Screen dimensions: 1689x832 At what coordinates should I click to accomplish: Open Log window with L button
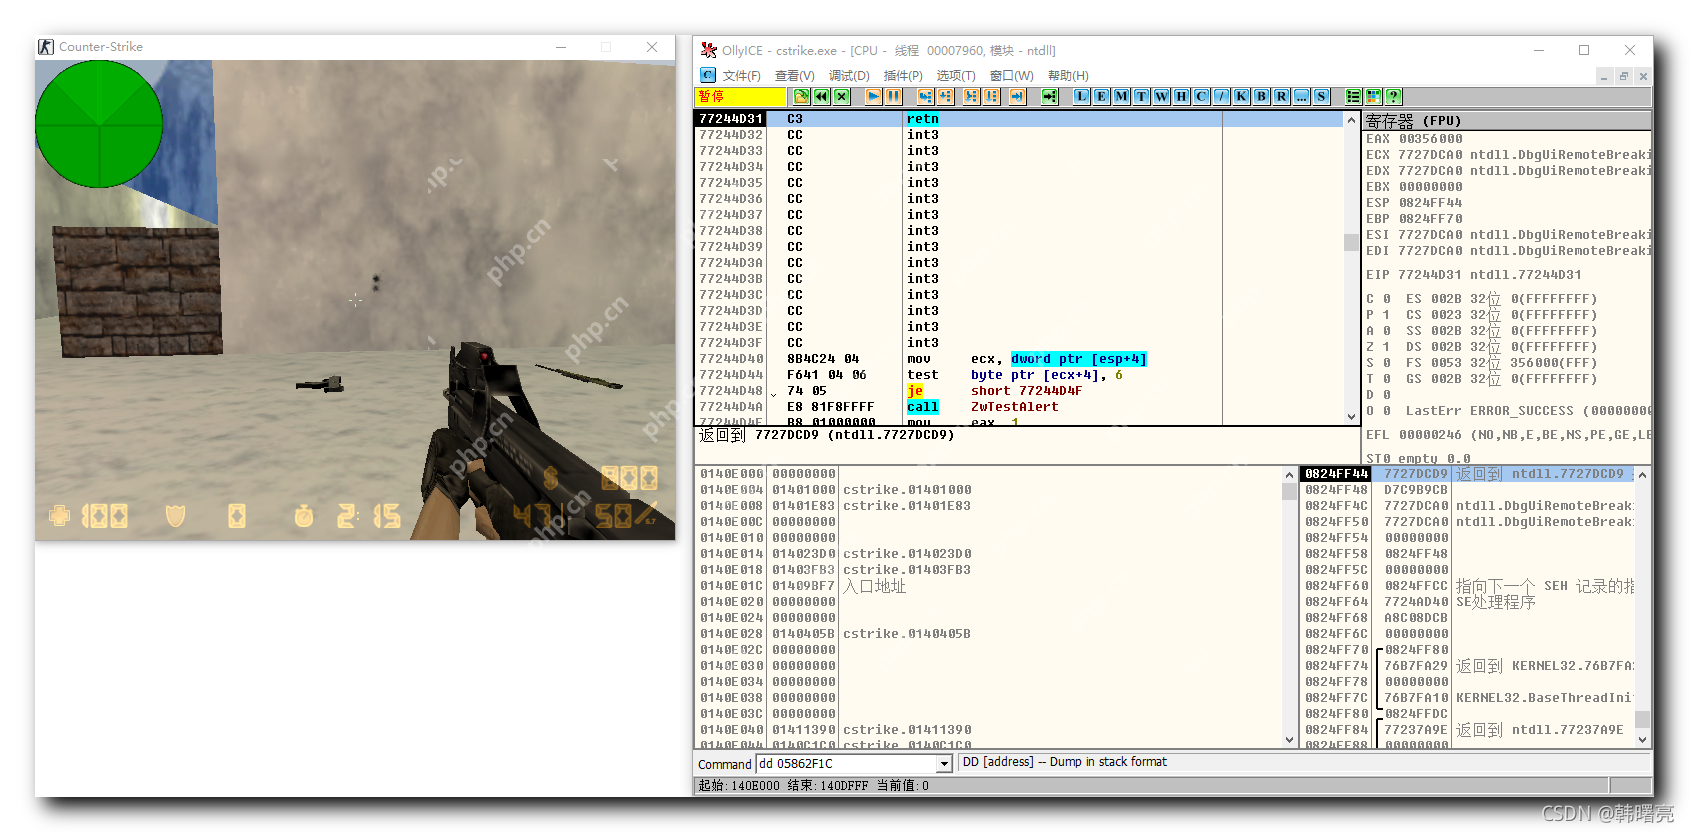pos(1082,96)
